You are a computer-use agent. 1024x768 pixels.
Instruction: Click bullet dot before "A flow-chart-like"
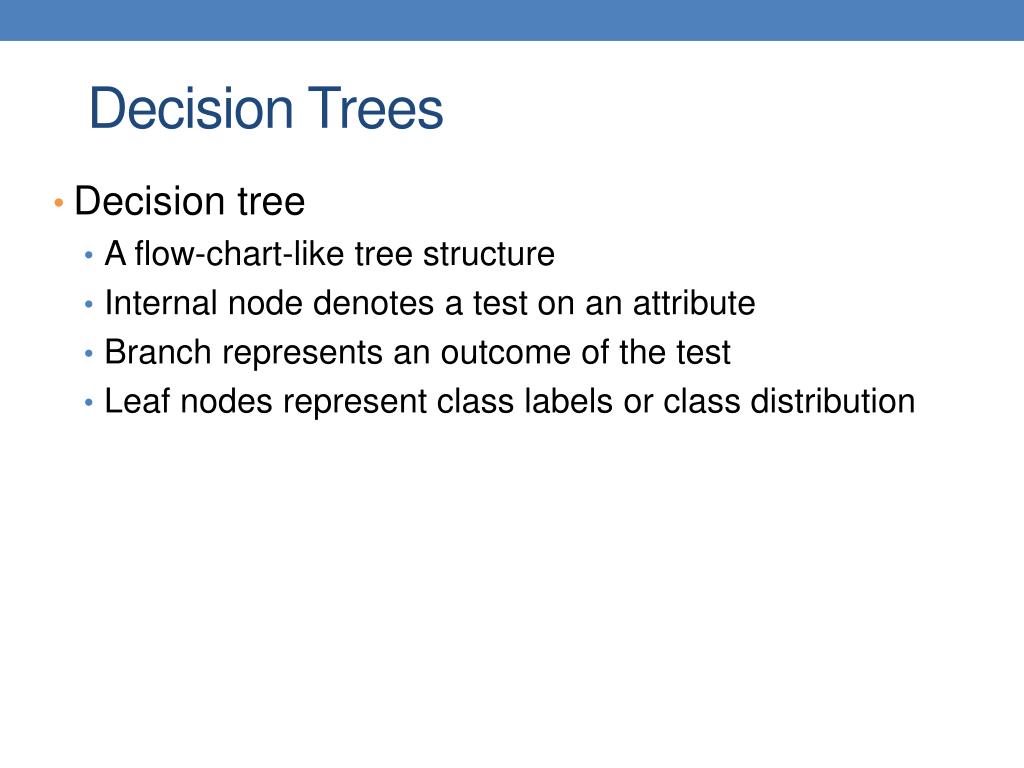pos(89,255)
